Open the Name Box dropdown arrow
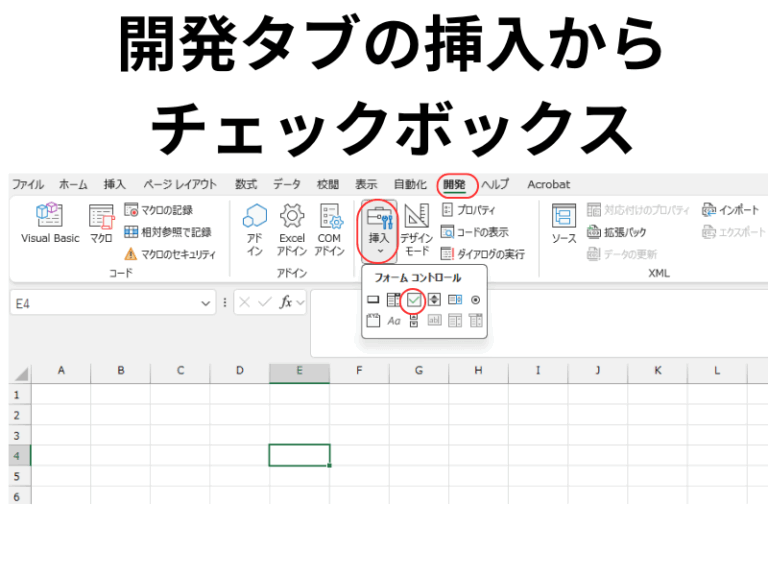Screen dimensions: 768x576 206,302
